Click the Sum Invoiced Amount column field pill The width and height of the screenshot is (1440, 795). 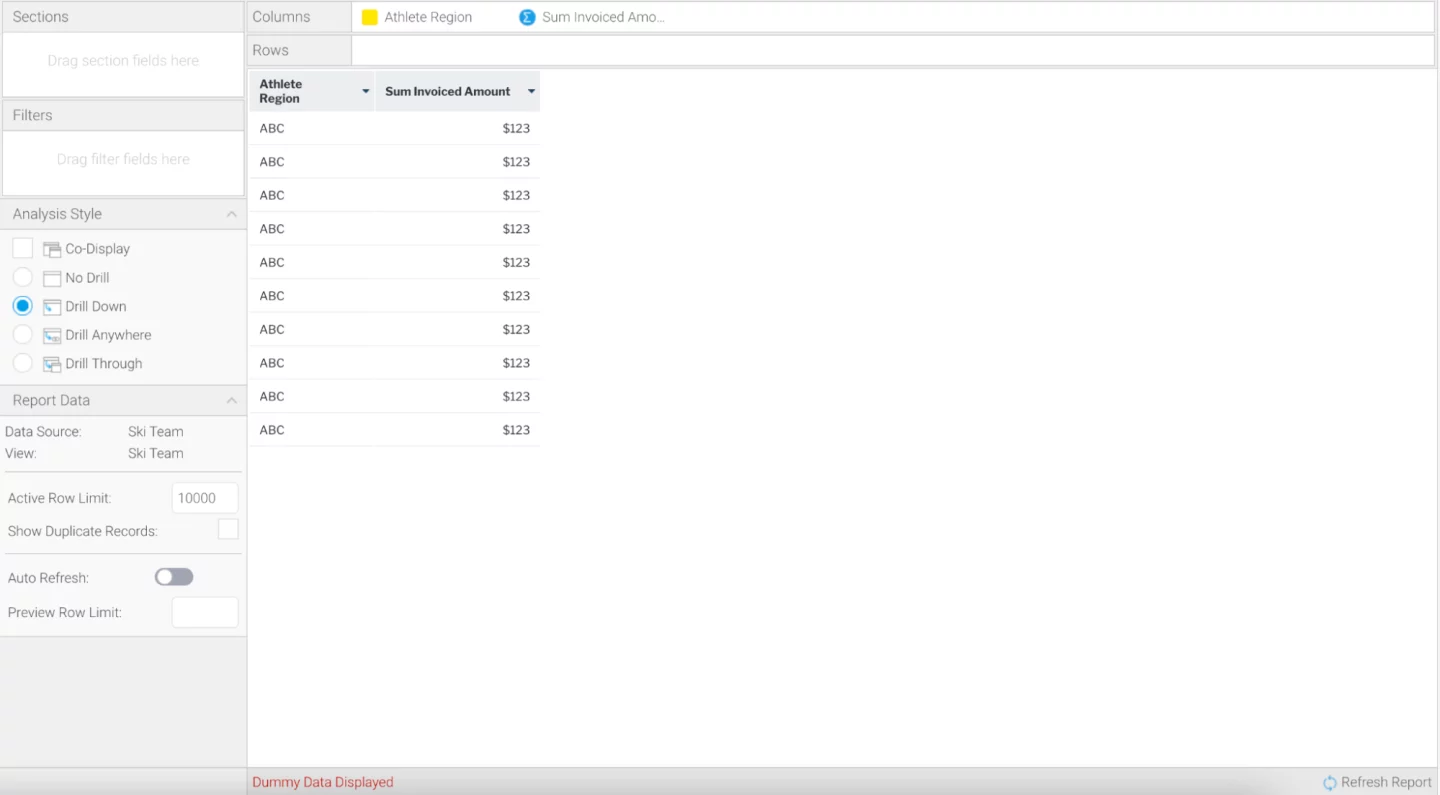(x=602, y=17)
